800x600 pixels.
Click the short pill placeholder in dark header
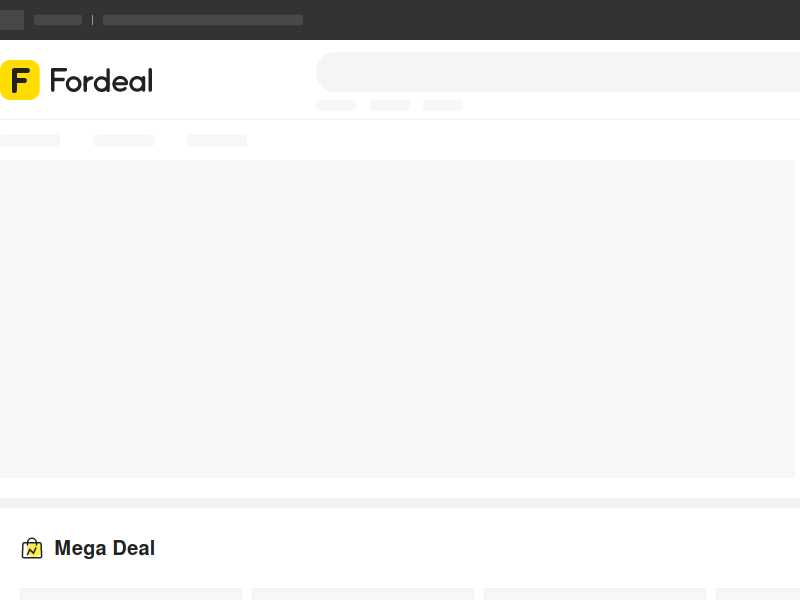tap(58, 20)
